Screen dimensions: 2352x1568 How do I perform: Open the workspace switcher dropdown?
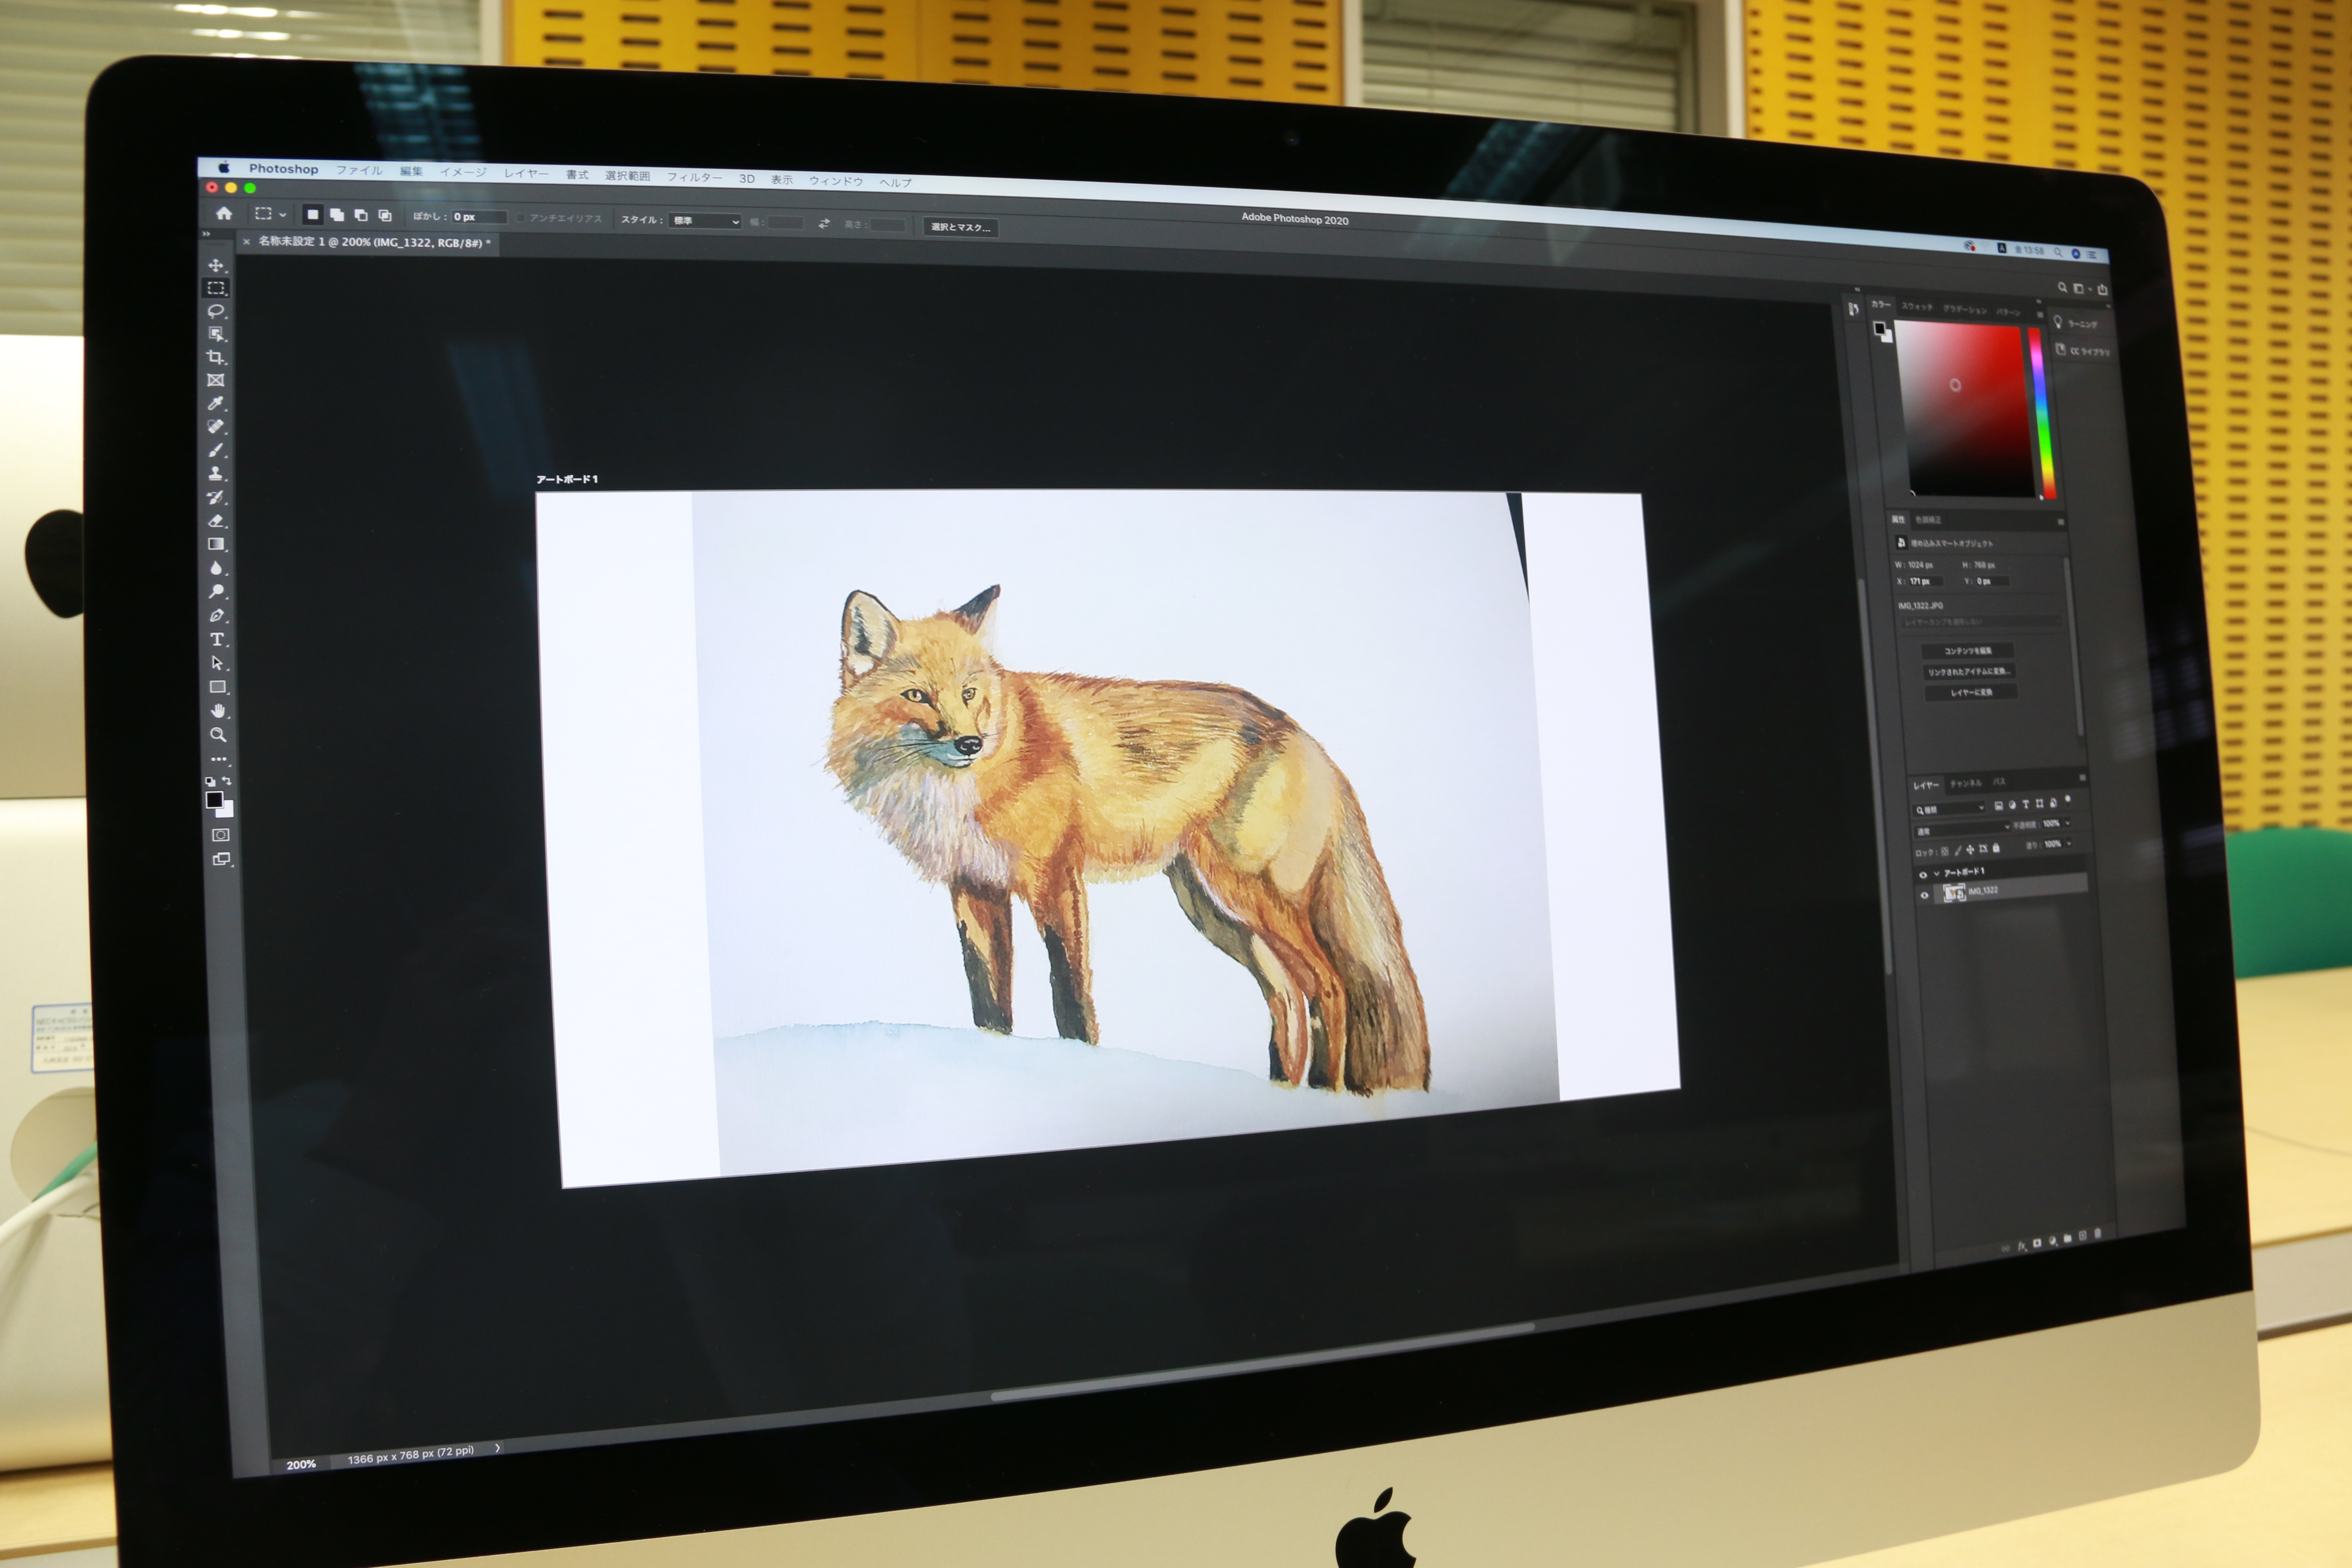tap(2082, 289)
